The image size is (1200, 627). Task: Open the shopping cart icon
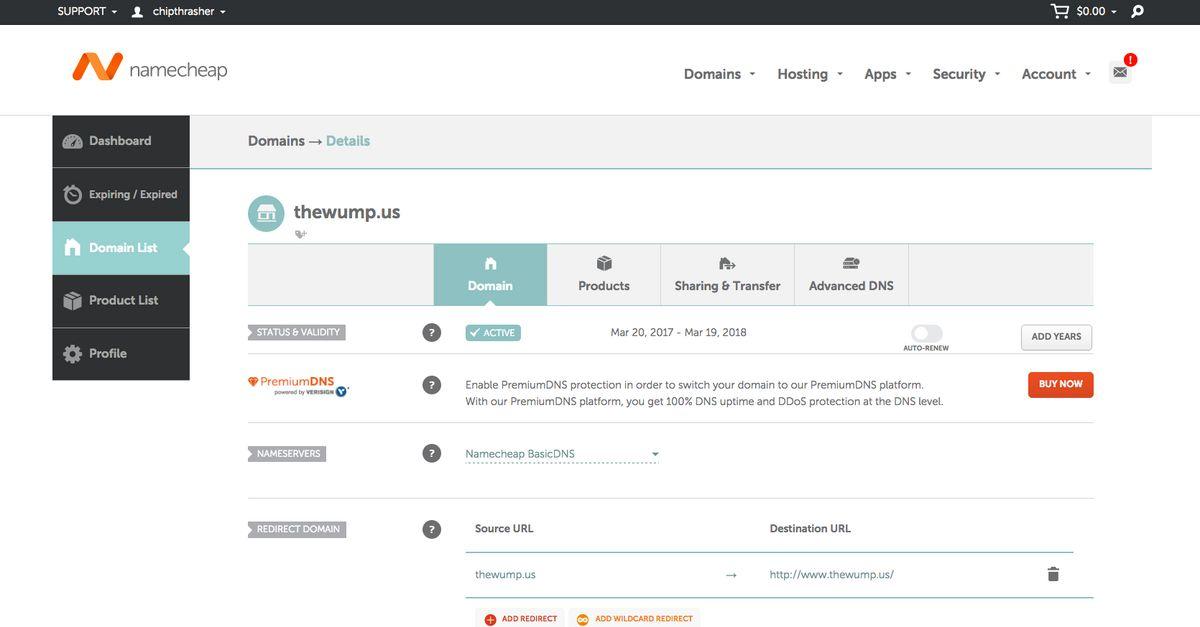click(x=1060, y=12)
